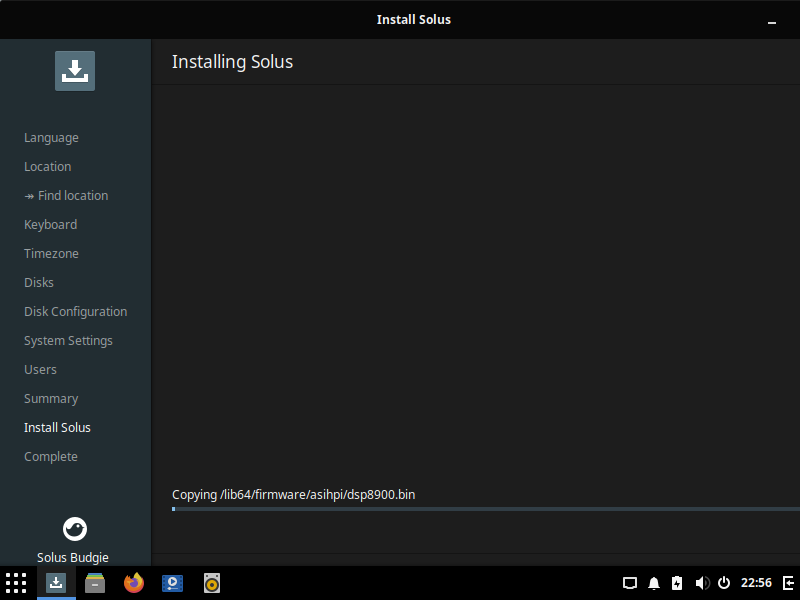Click the 22:56 clock

[756, 583]
